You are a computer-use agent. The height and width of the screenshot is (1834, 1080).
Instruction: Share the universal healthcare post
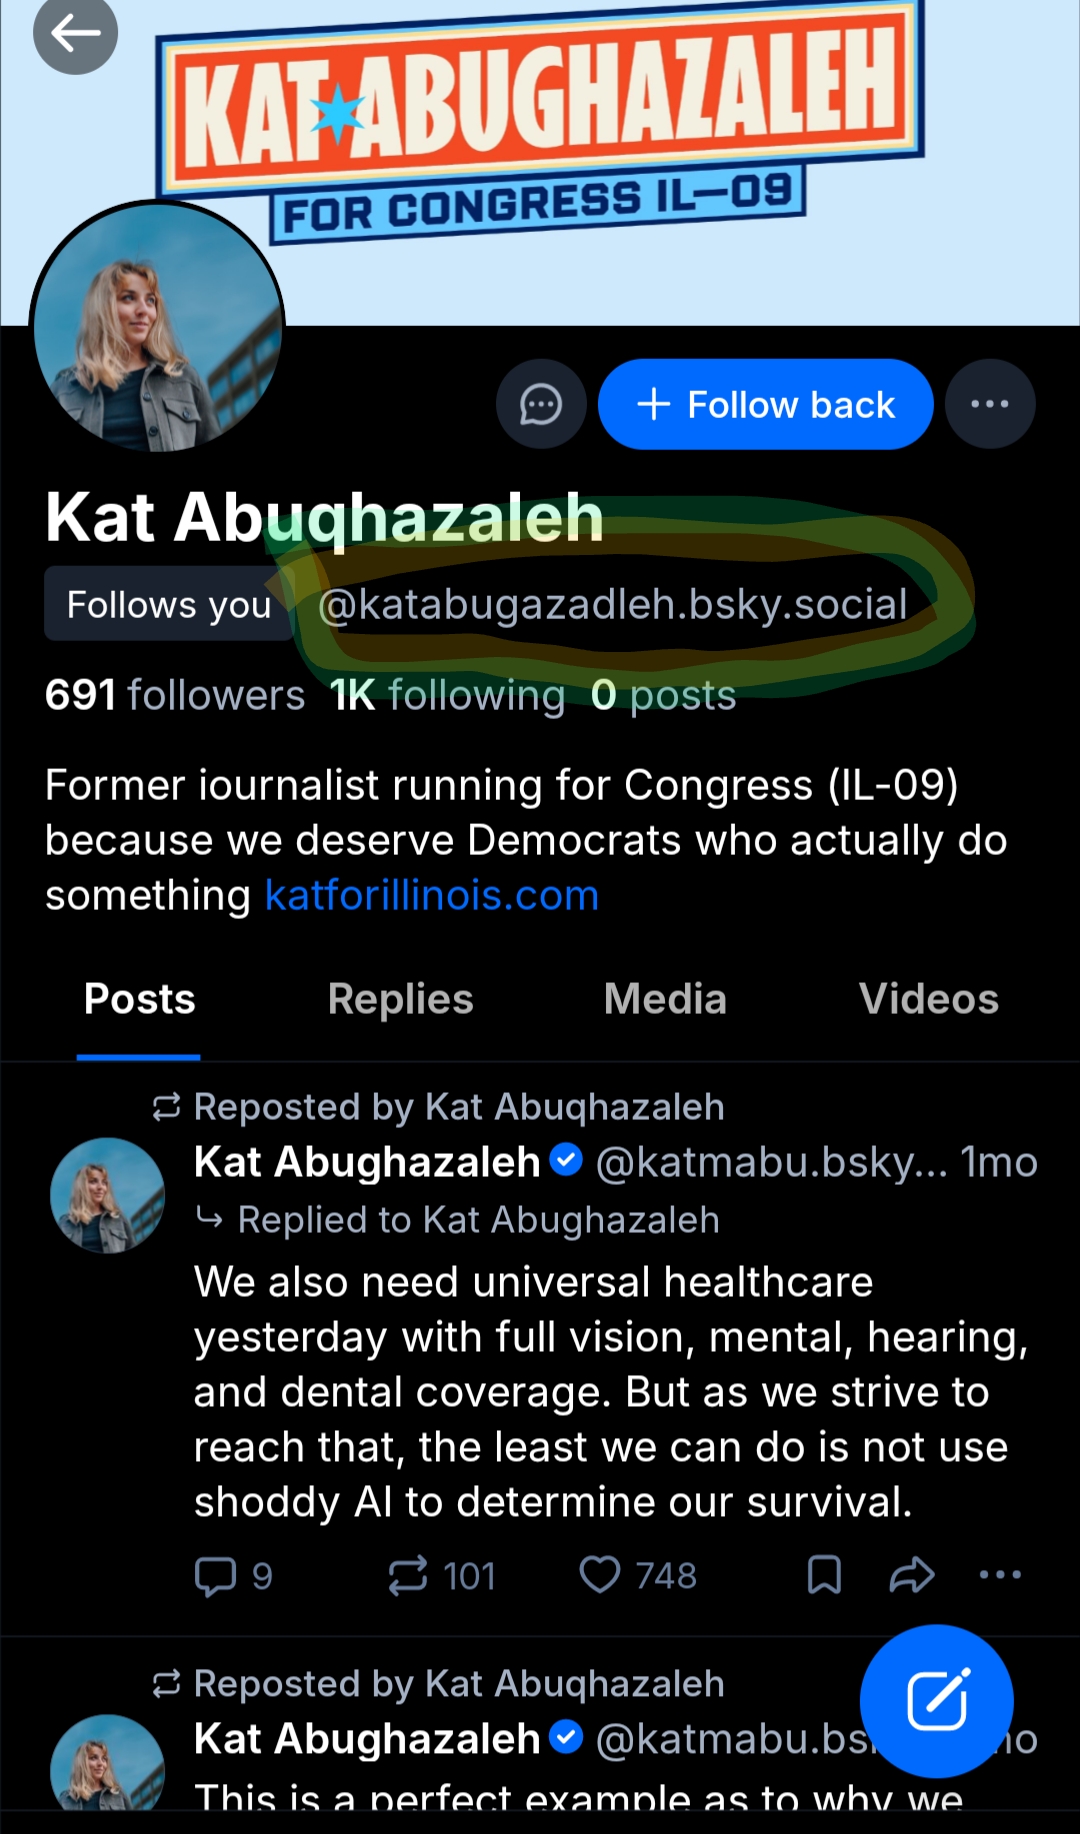pyautogui.click(x=911, y=1576)
